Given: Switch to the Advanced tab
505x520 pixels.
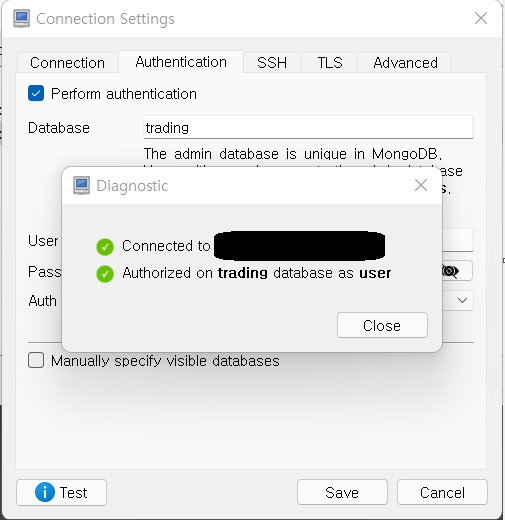Looking at the screenshot, I should pos(405,63).
